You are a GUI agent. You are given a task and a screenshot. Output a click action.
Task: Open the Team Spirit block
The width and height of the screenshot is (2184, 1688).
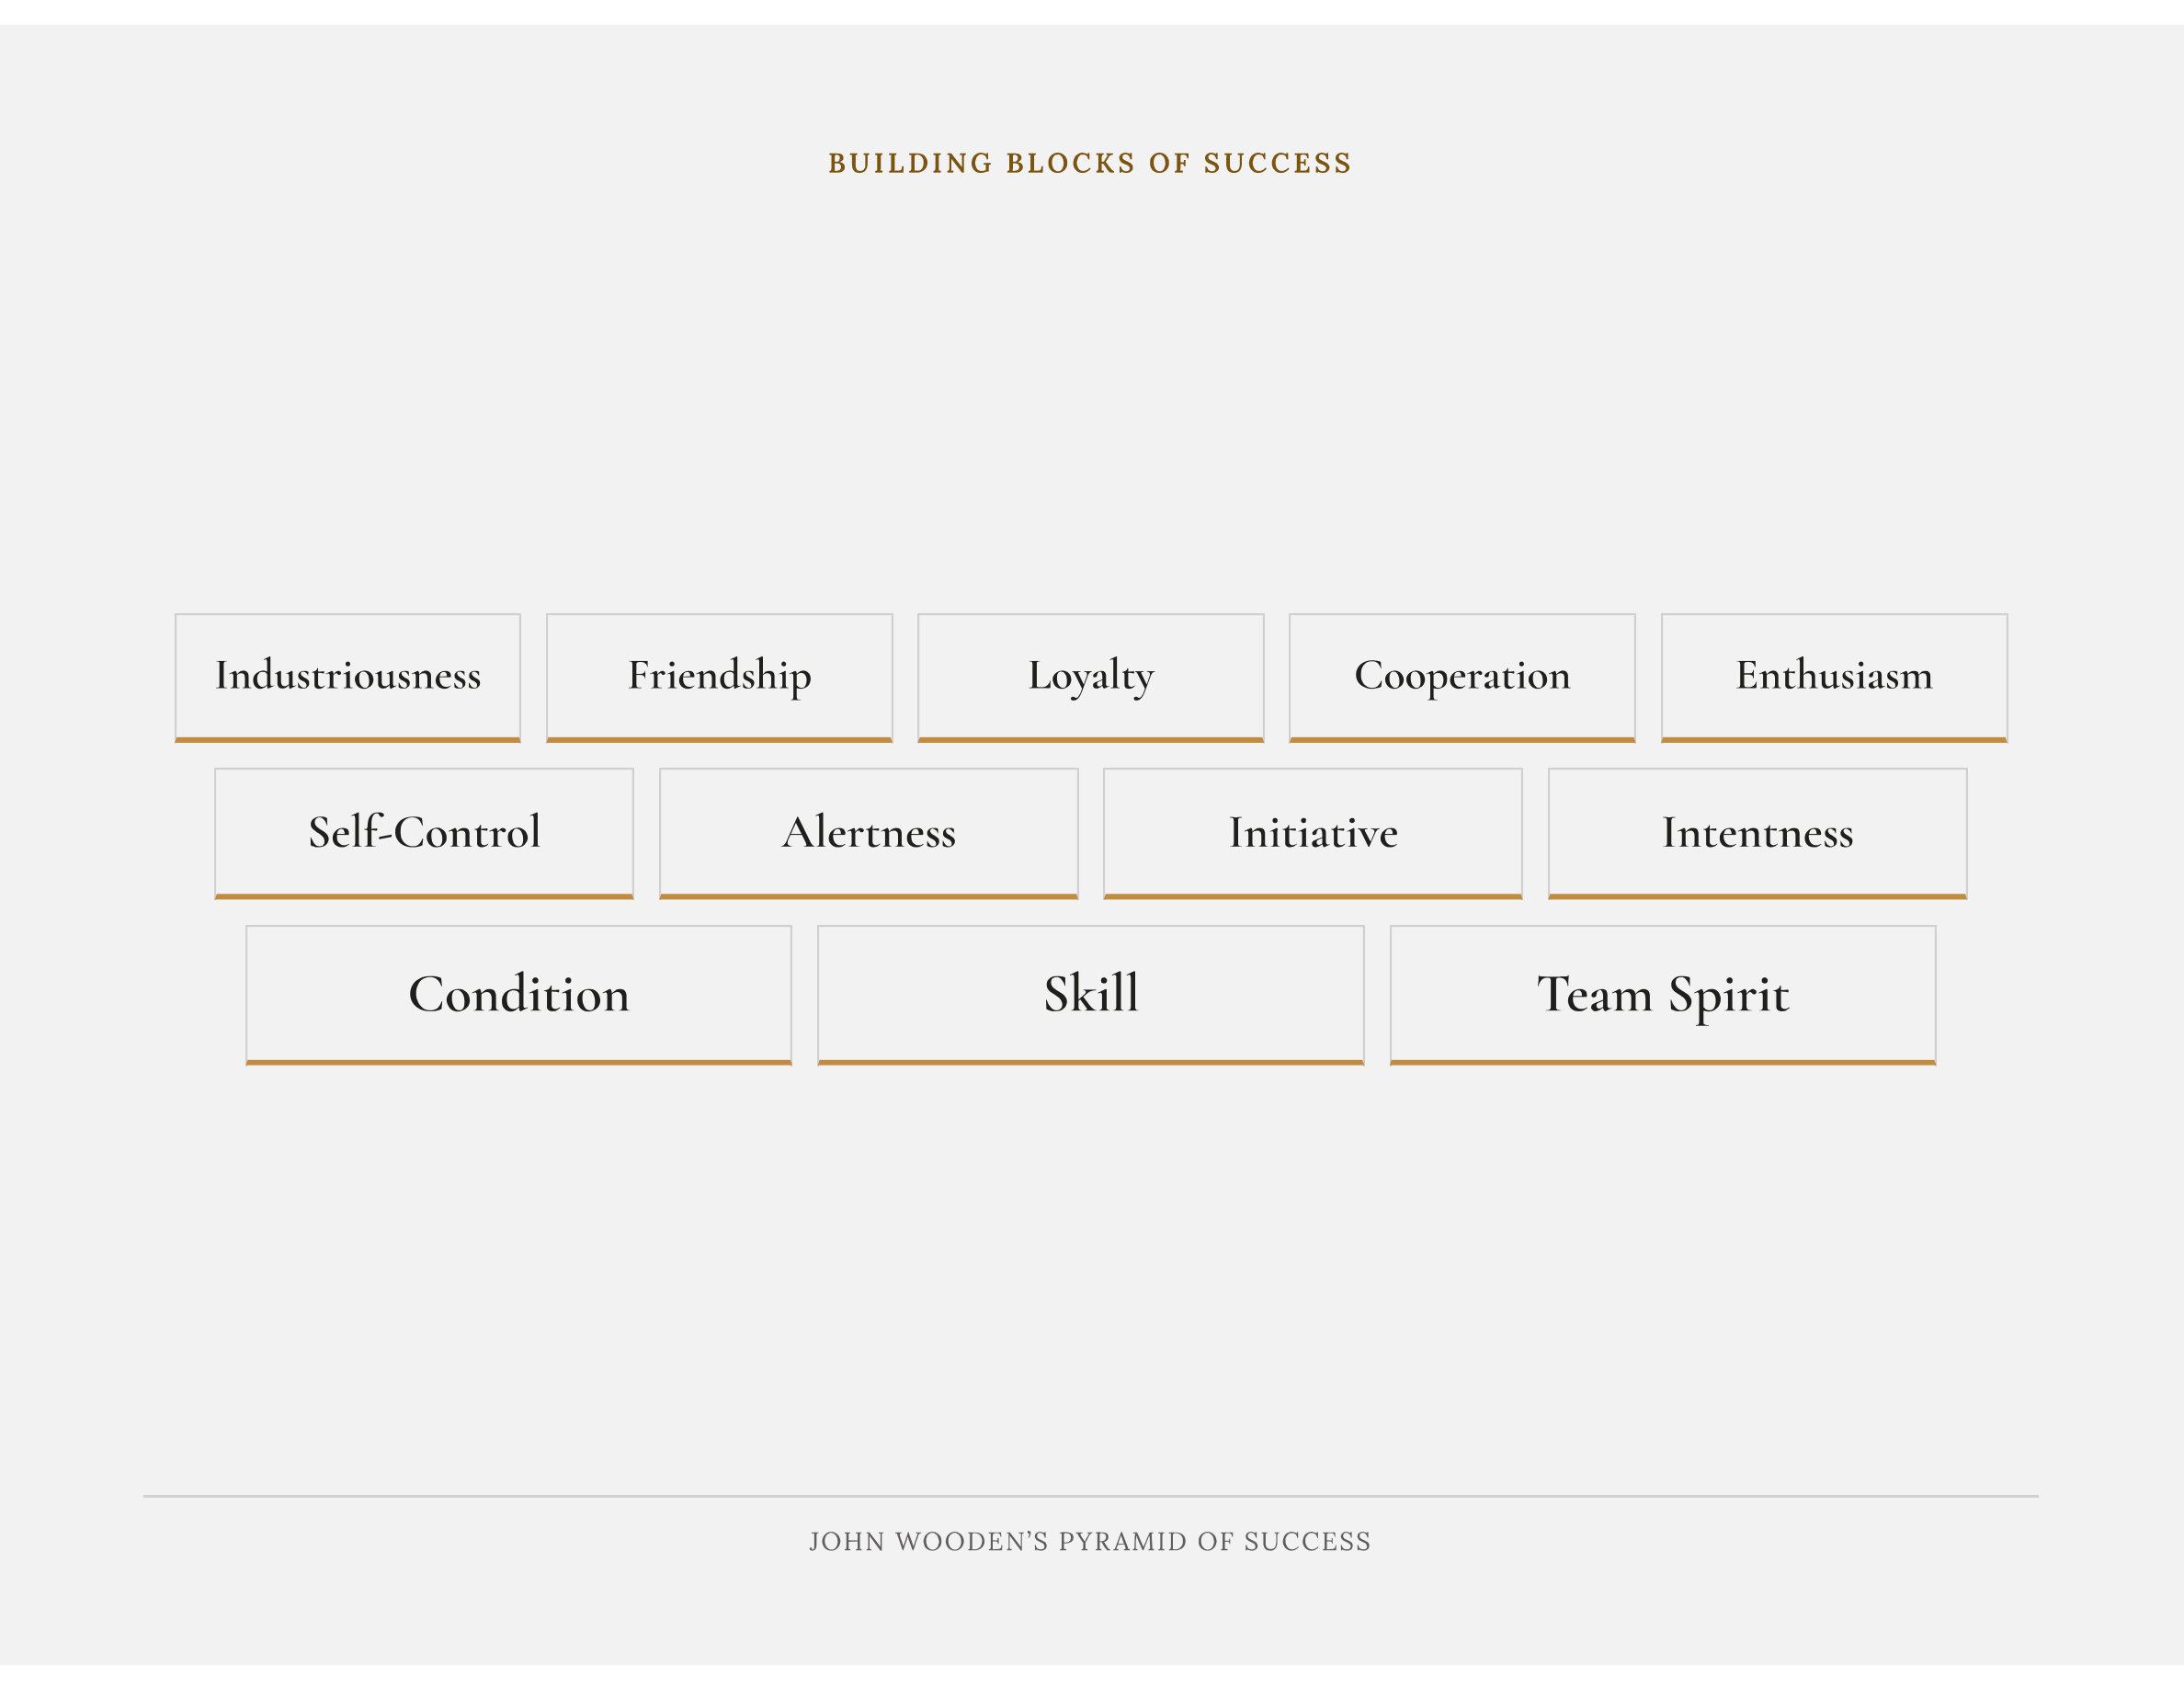(x=1663, y=995)
